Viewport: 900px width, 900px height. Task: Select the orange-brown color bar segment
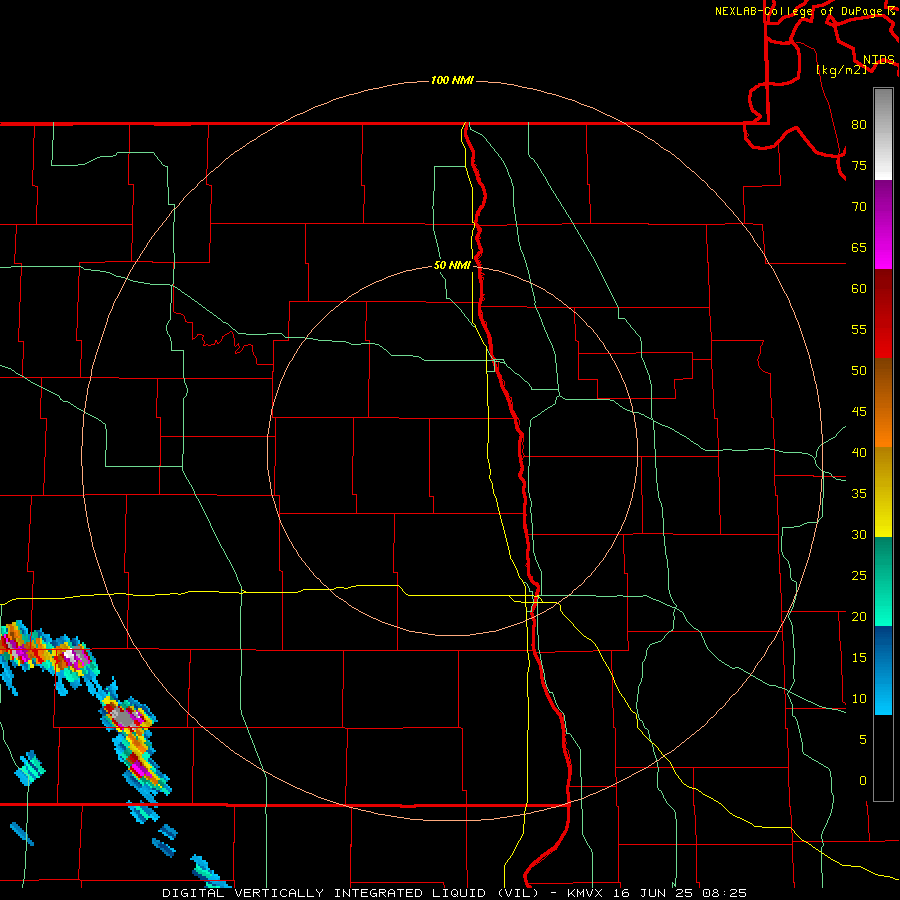click(x=883, y=402)
